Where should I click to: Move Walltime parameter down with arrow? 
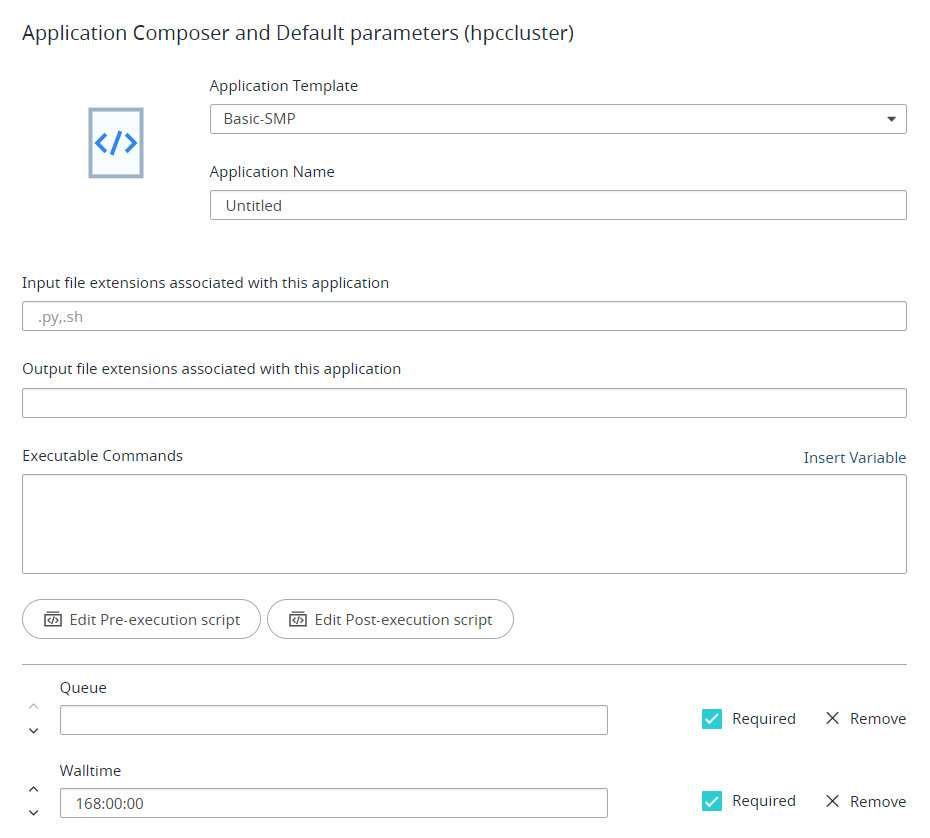33,813
